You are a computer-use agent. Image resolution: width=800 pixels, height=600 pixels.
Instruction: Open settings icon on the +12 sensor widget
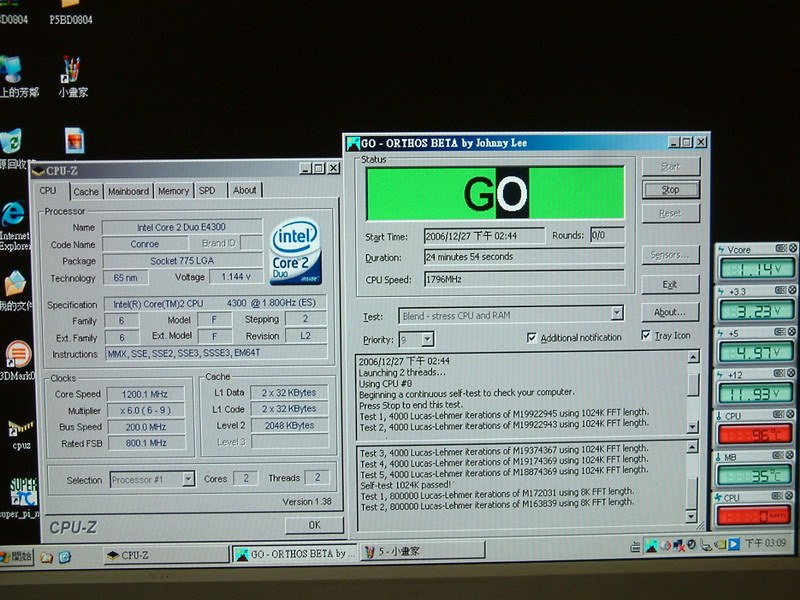[779, 373]
